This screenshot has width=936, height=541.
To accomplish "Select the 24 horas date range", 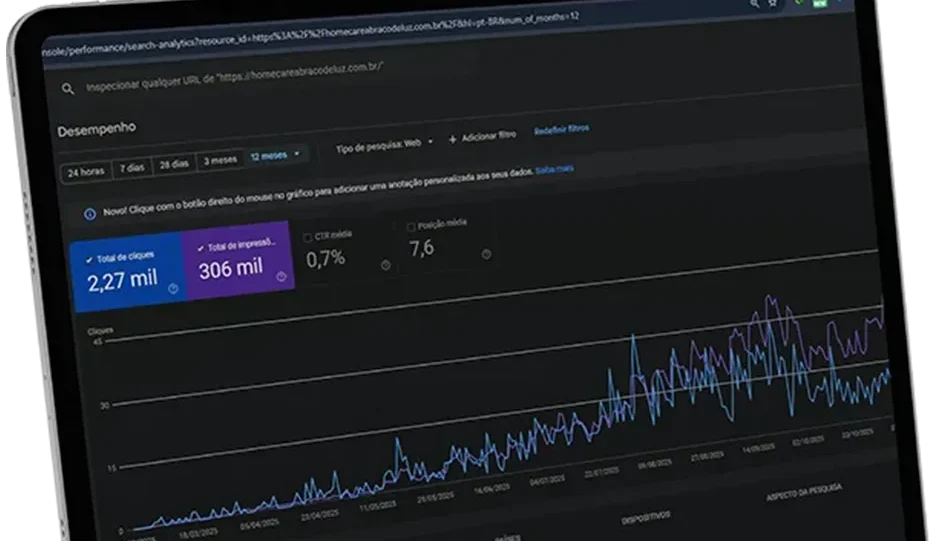I will (x=85, y=172).
